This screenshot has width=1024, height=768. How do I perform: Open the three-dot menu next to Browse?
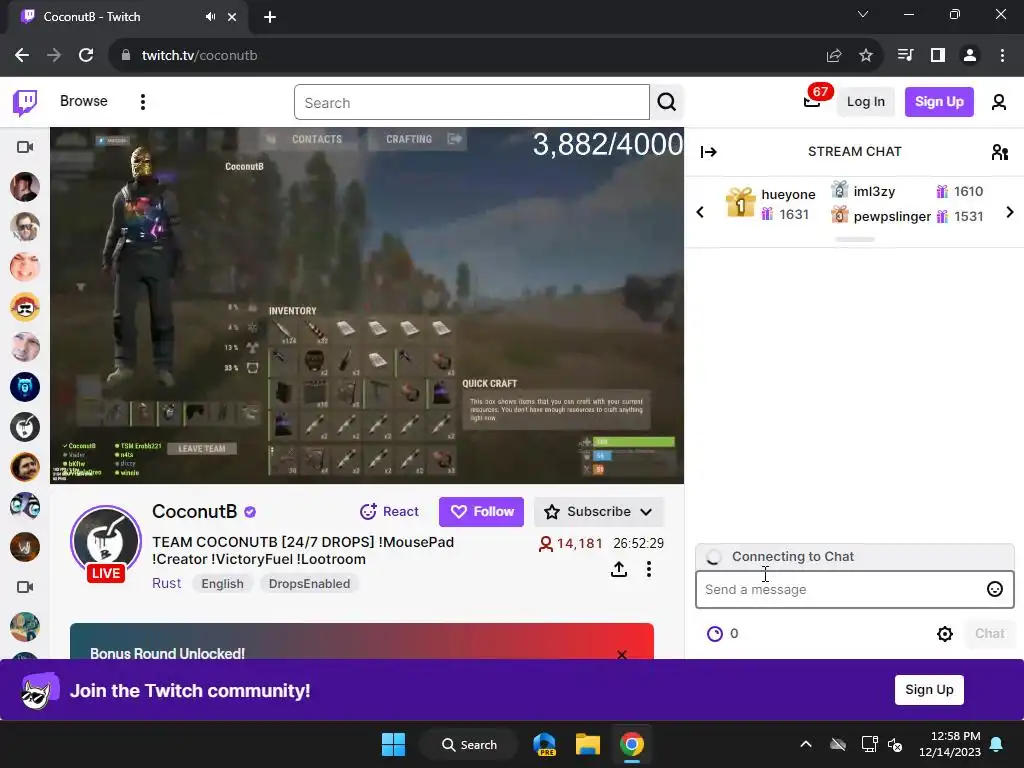coord(142,102)
